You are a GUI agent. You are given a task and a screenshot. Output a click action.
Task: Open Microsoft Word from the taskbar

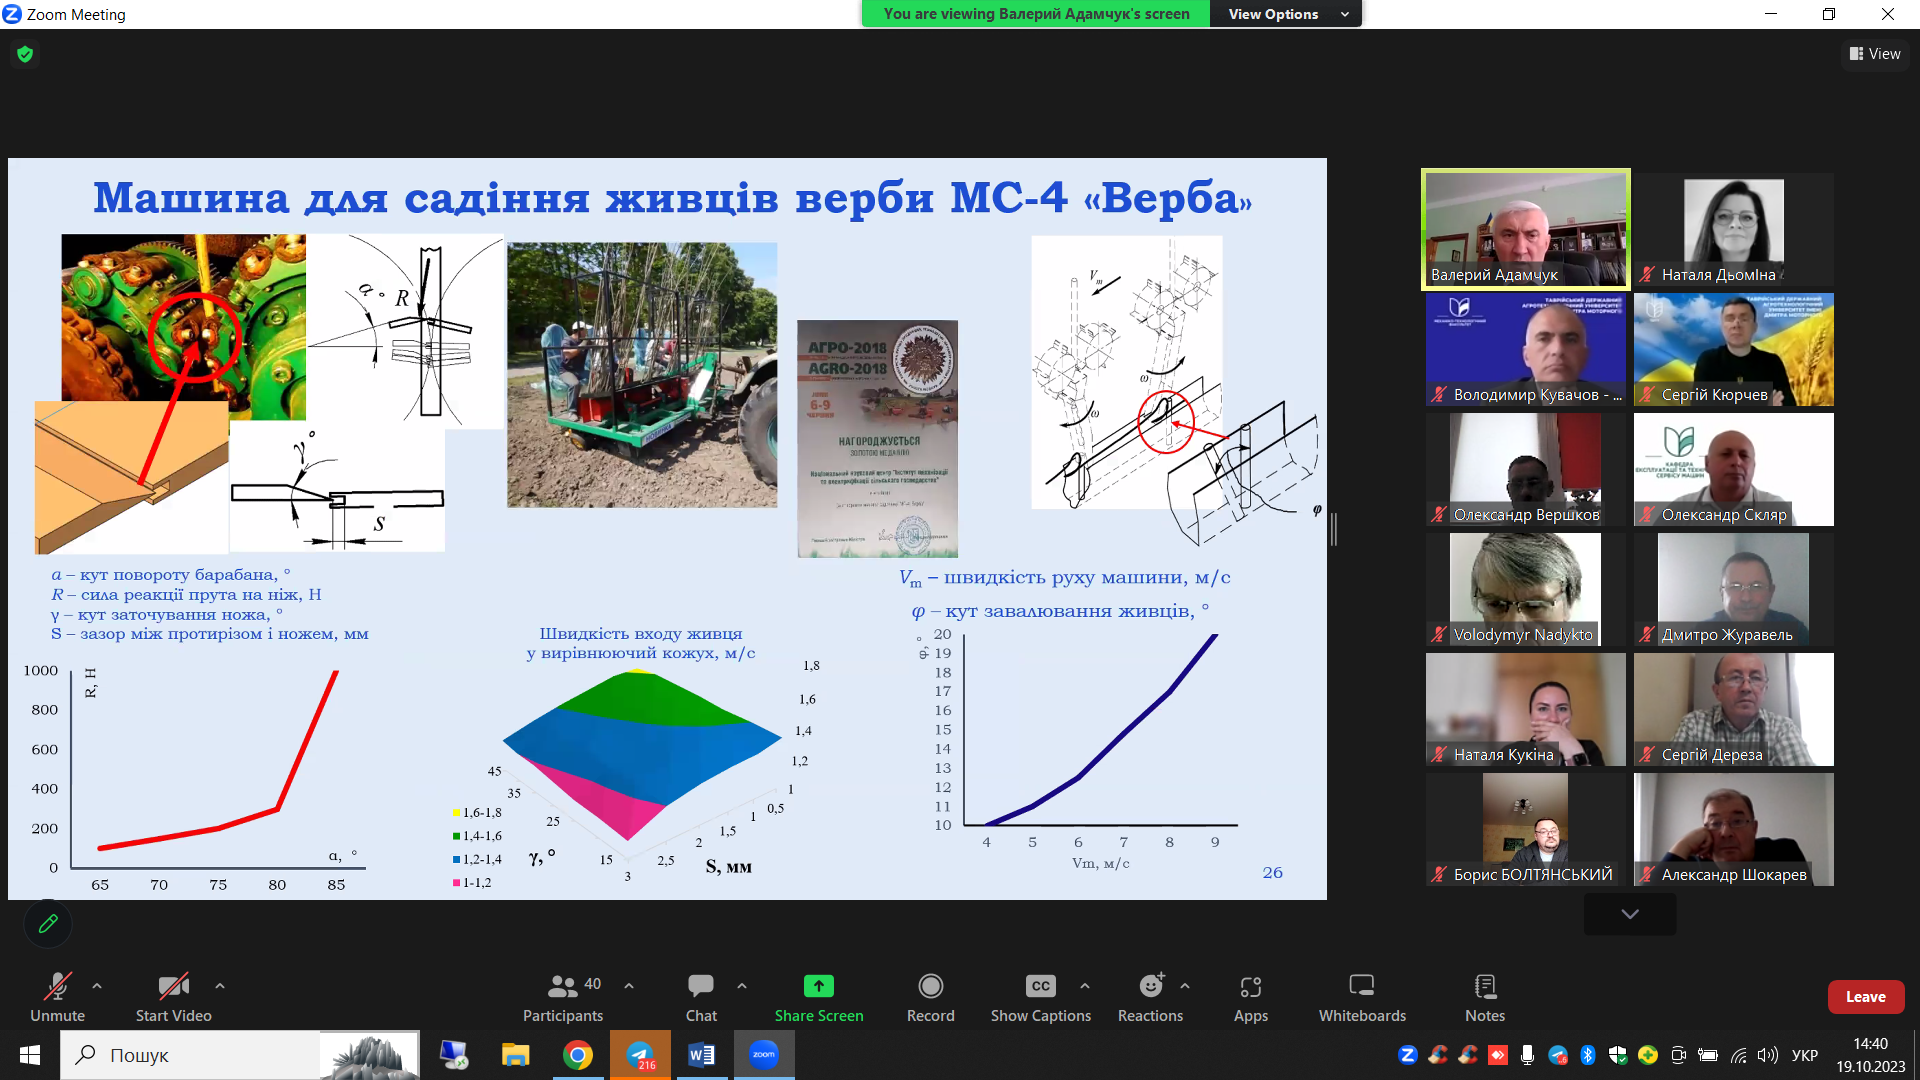pos(701,1055)
